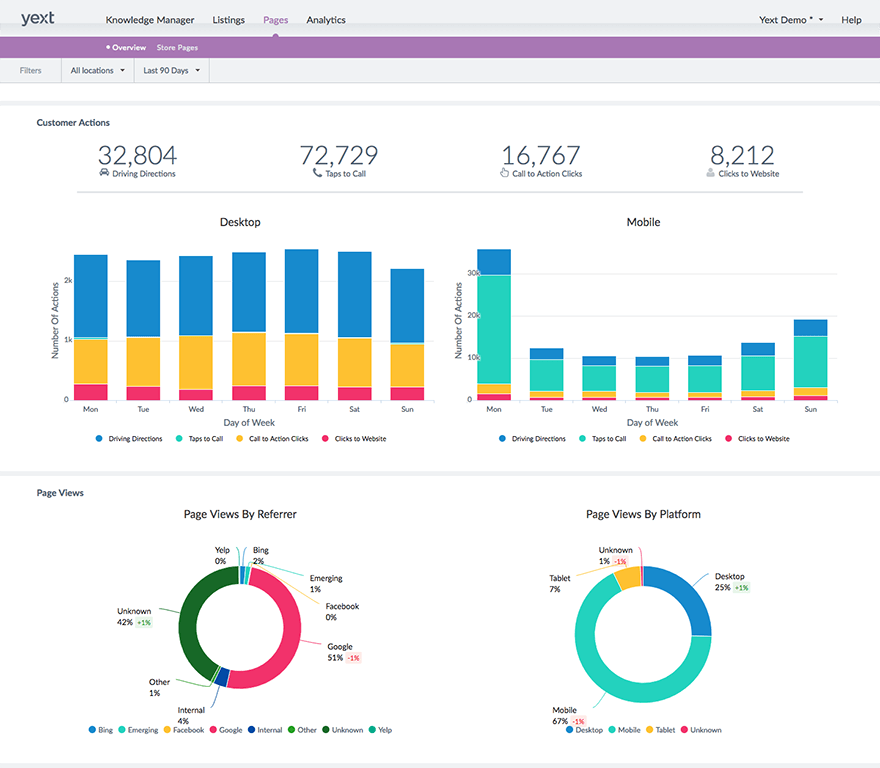880x768 pixels.
Task: Click the Yext logo
Action: point(37,18)
